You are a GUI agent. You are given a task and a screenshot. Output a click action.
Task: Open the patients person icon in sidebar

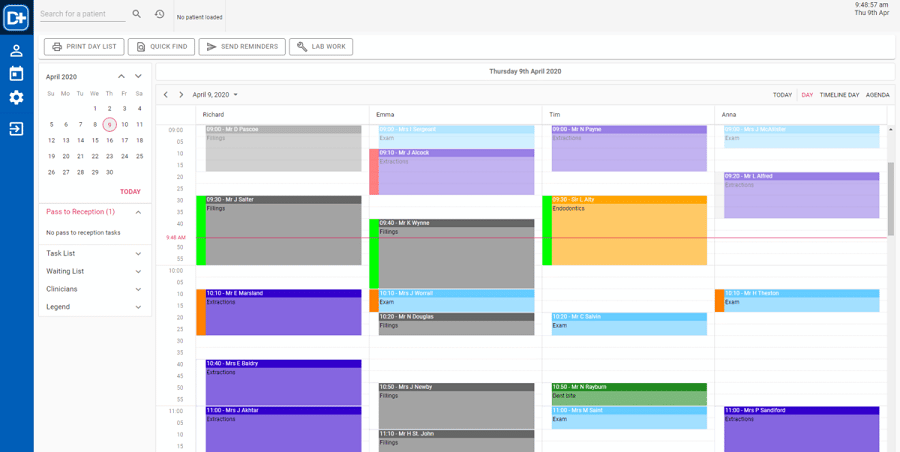coord(16,51)
